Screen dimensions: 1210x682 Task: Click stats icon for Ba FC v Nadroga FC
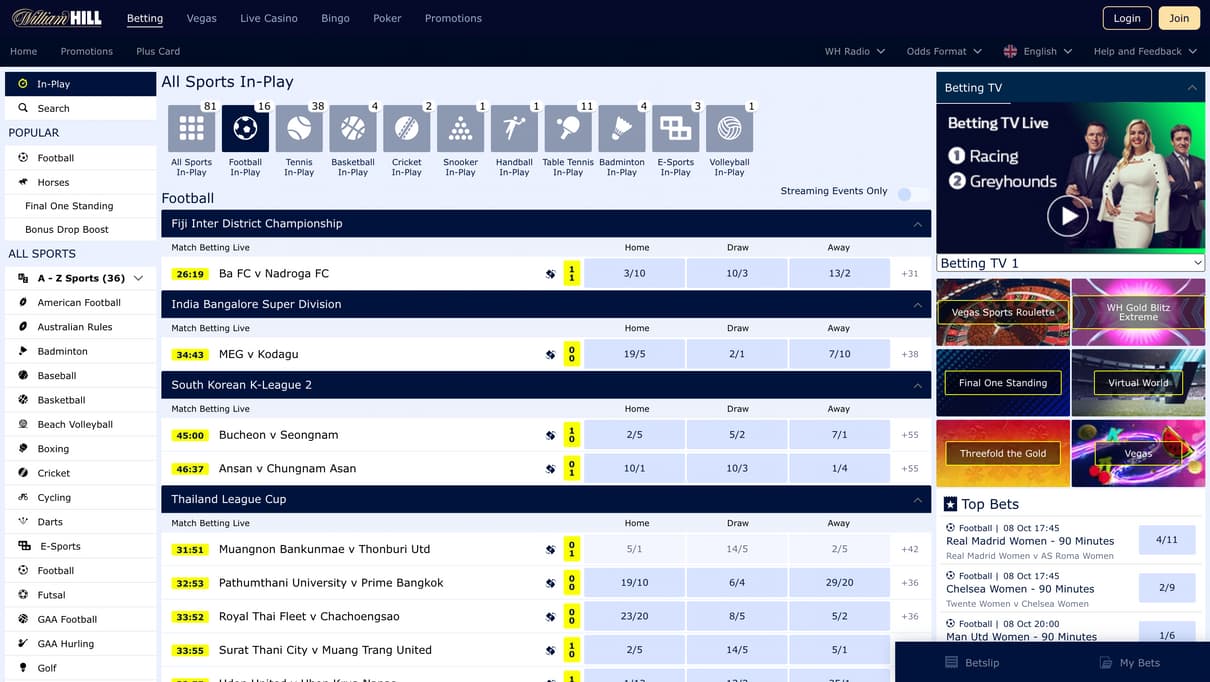tap(550, 274)
